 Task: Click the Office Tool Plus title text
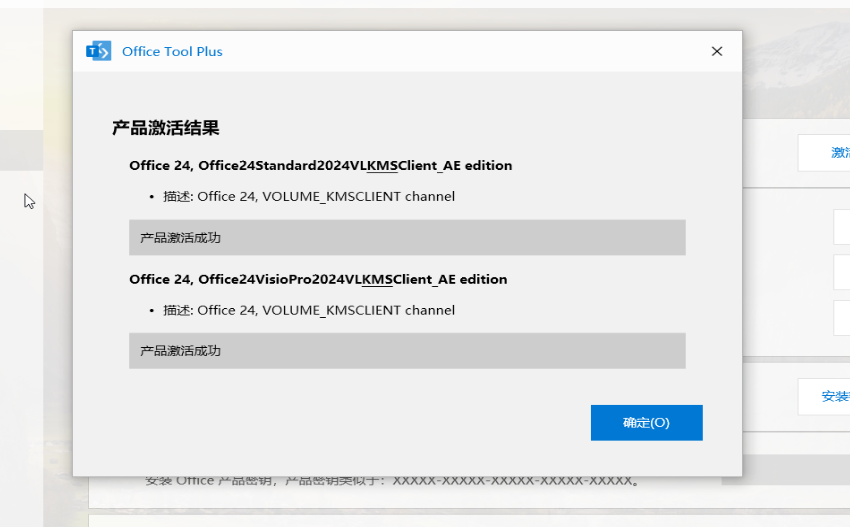(x=172, y=52)
